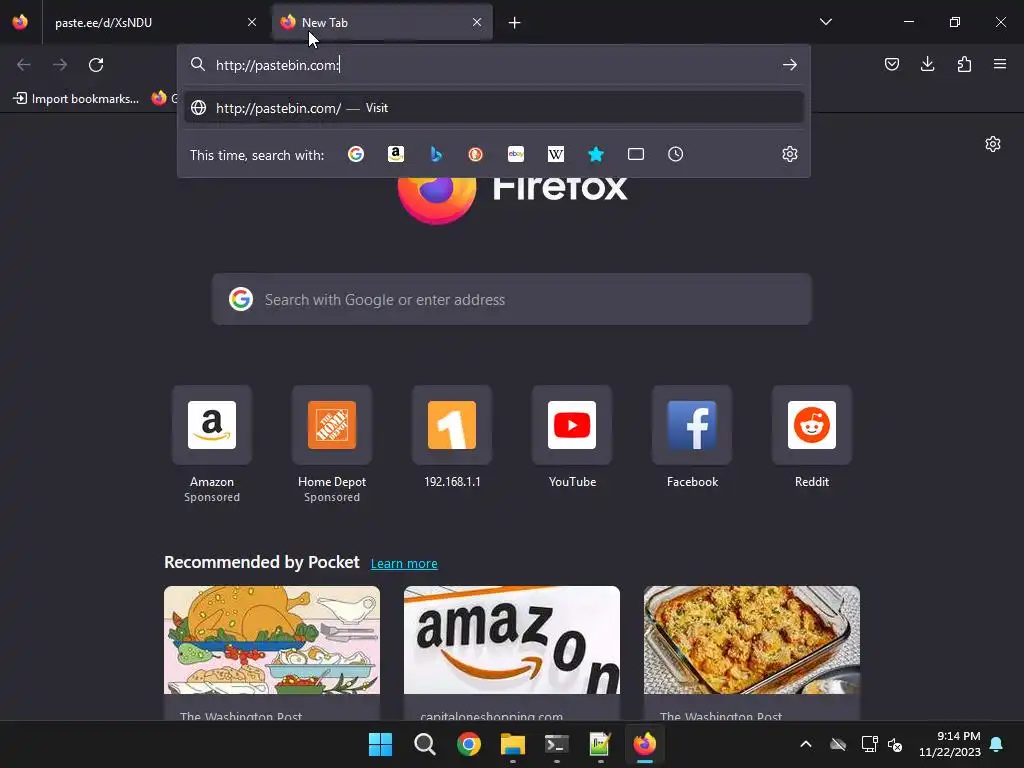Search open tabs via tab icon
The height and width of the screenshot is (768, 1024).
tap(635, 154)
